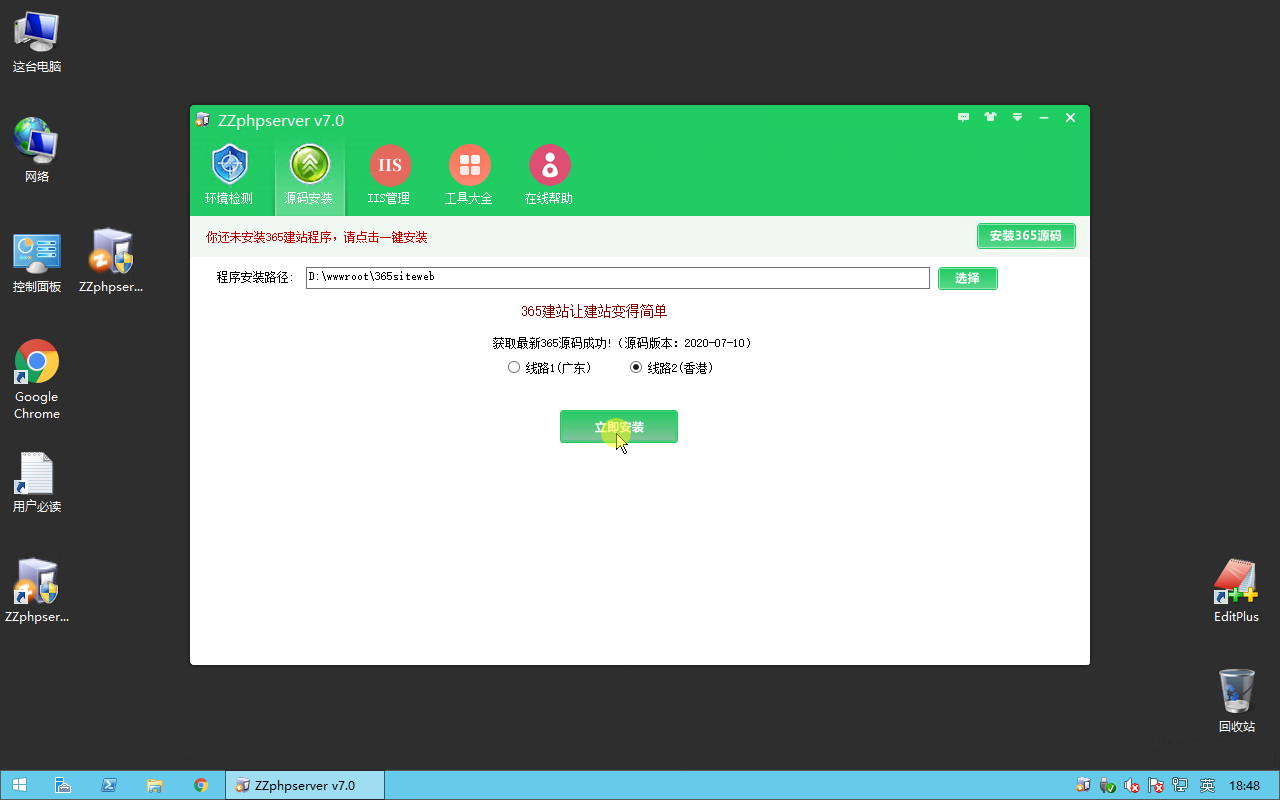This screenshot has height=800, width=1280.
Task: Open the skin (shirt) icon in title bar
Action: coord(990,118)
